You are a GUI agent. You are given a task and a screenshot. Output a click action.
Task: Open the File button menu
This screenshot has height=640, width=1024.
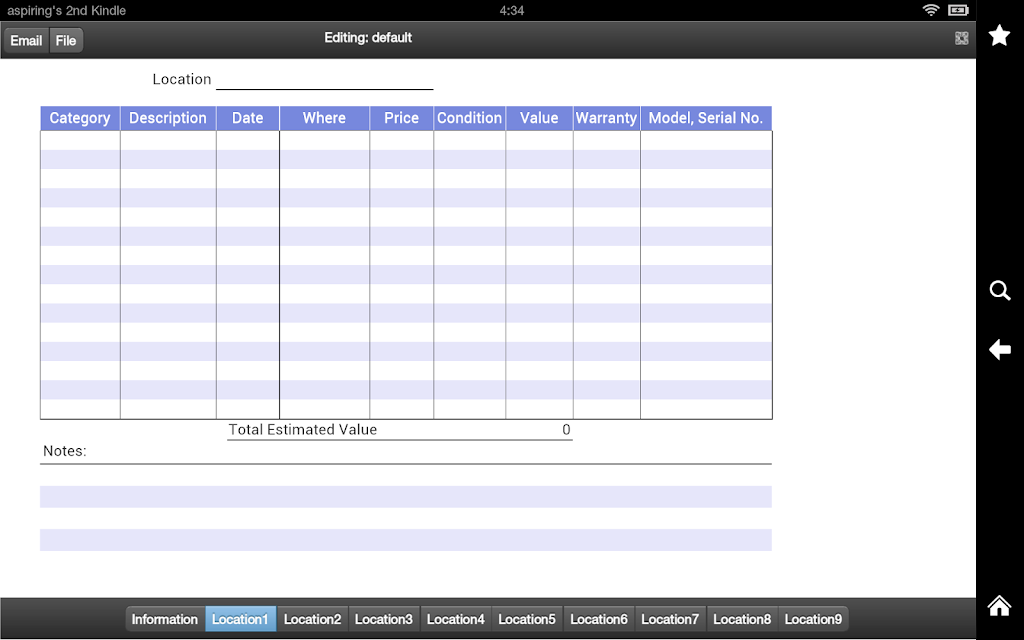click(66, 40)
